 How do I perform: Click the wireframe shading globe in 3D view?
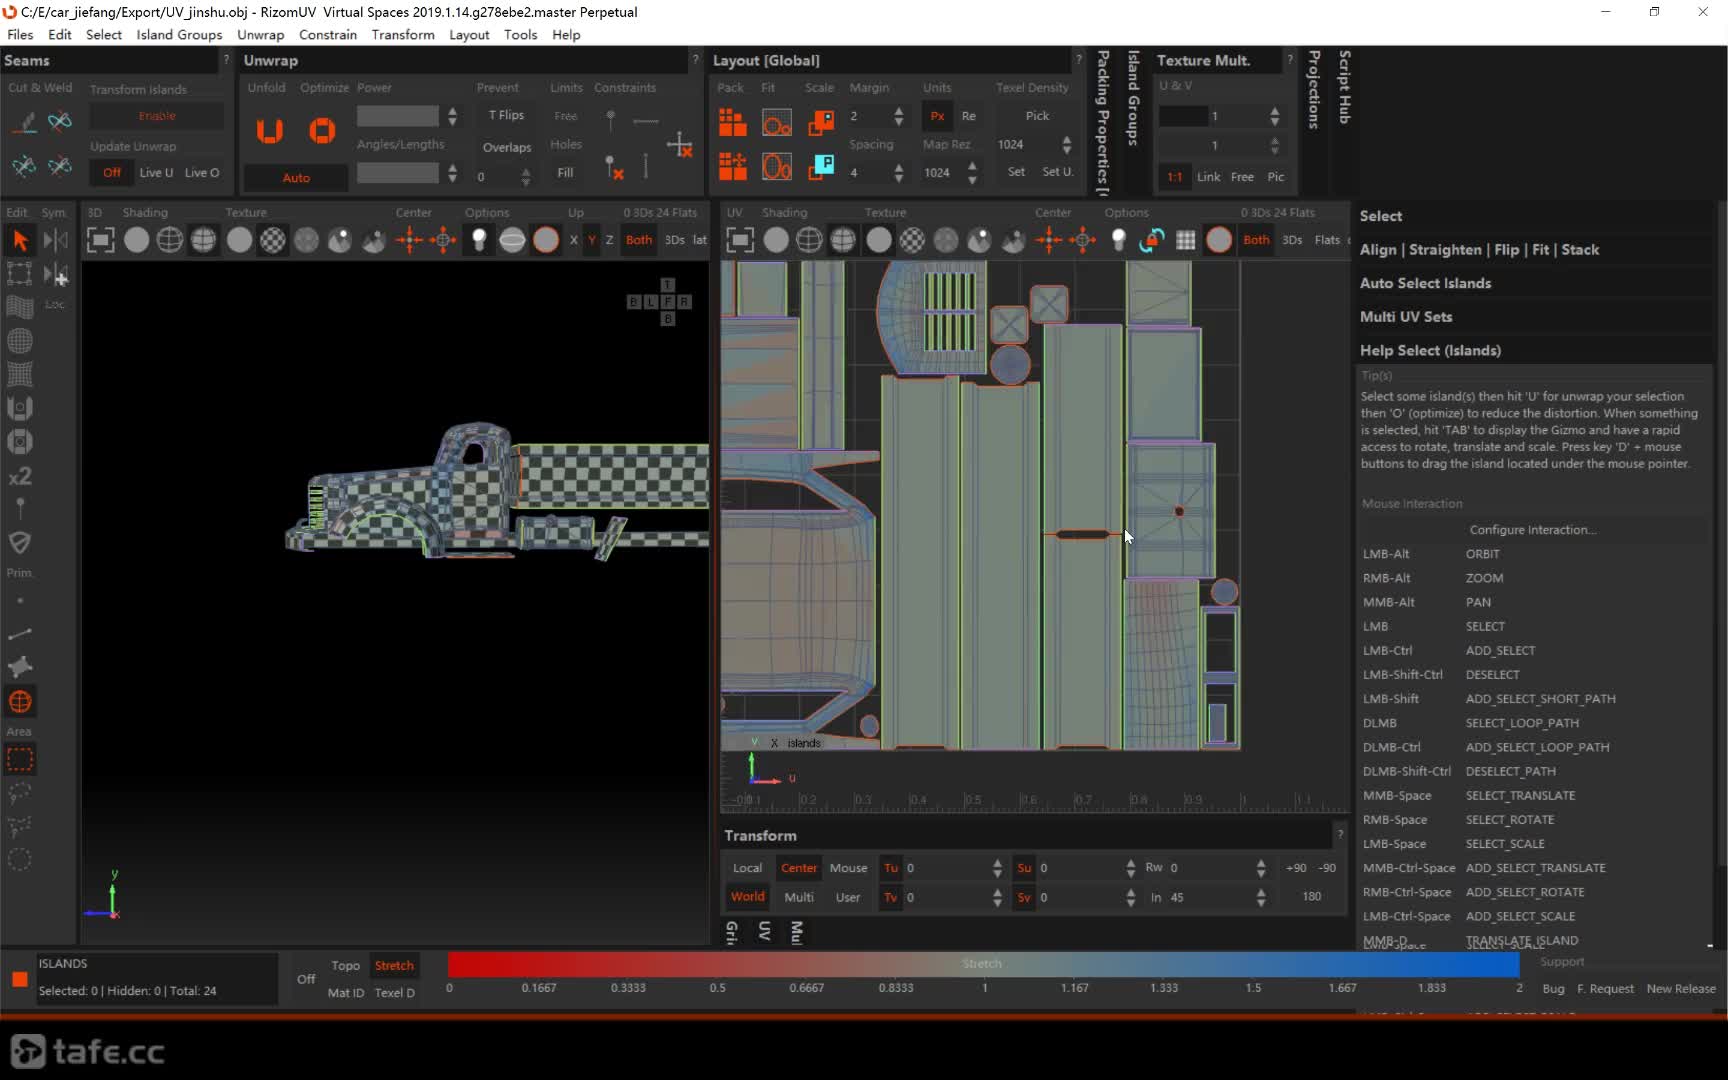coord(170,240)
